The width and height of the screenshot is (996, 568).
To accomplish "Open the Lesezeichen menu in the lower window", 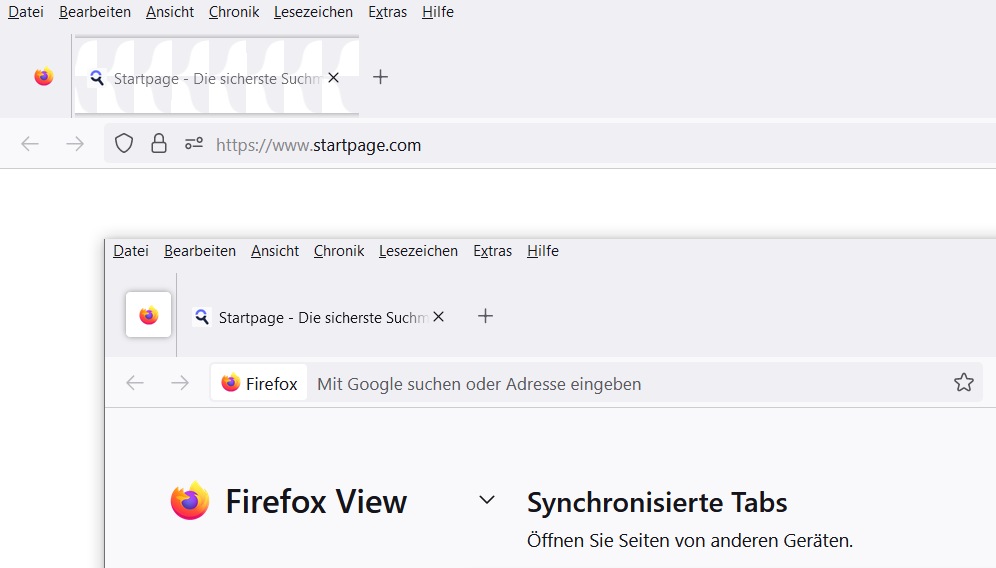I will [418, 251].
